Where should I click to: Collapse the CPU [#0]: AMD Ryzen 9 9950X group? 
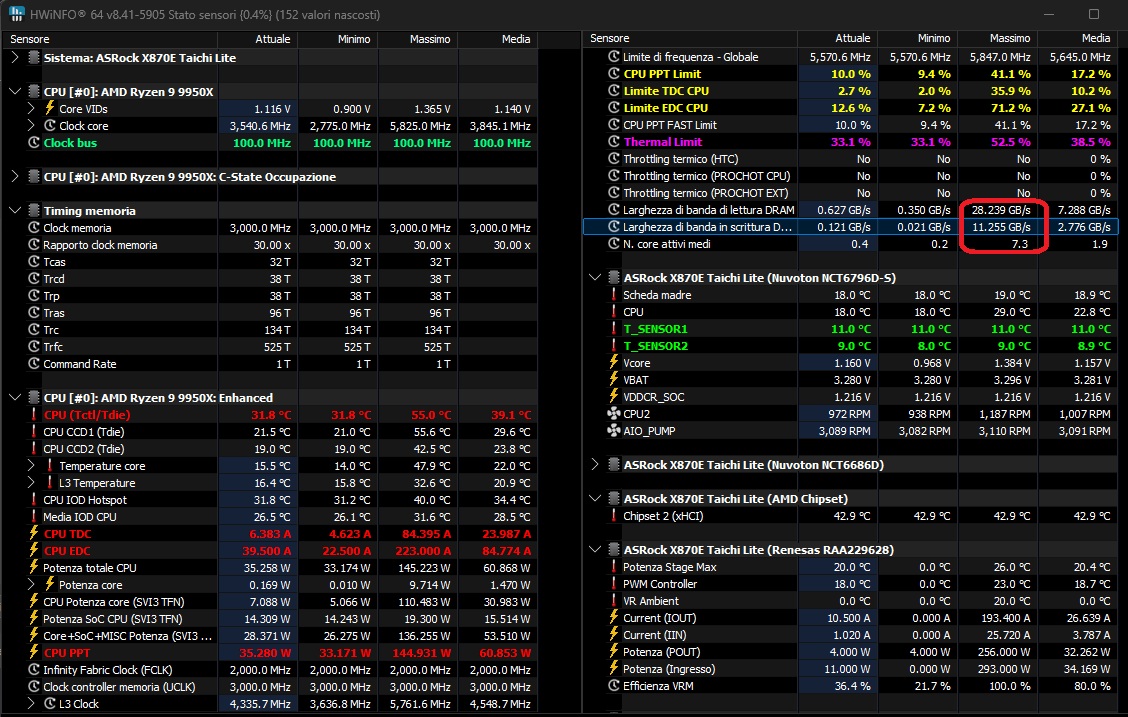point(15,91)
